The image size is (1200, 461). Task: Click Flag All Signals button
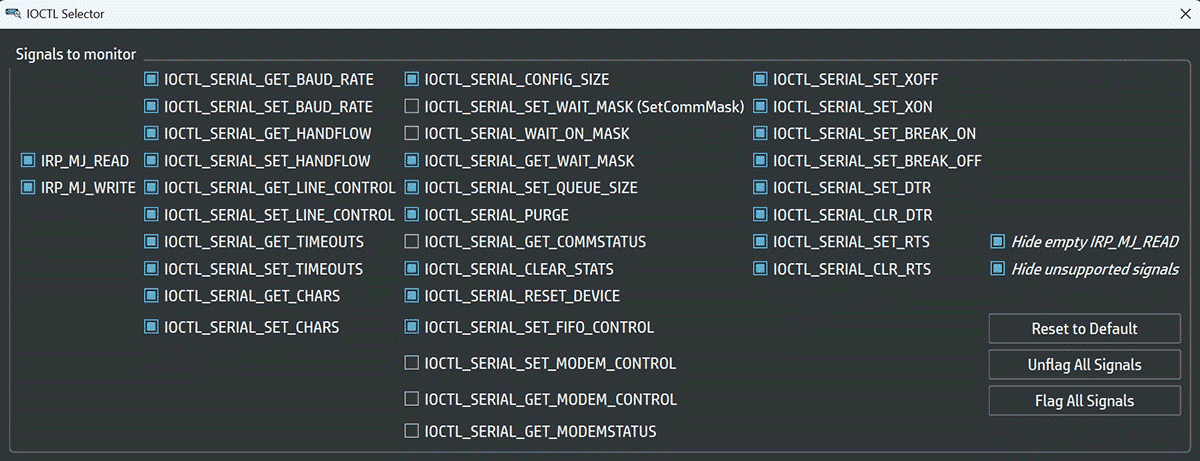(1085, 400)
